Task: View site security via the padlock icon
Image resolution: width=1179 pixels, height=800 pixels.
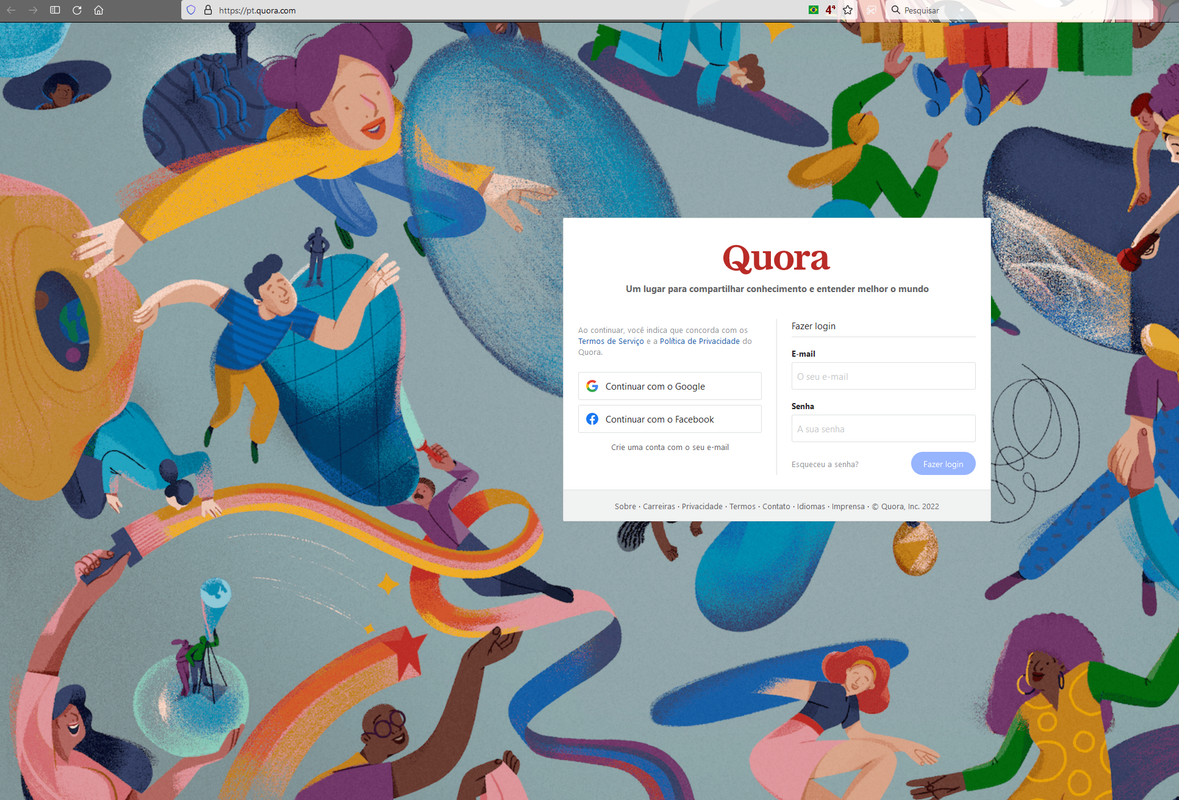Action: click(x=208, y=10)
